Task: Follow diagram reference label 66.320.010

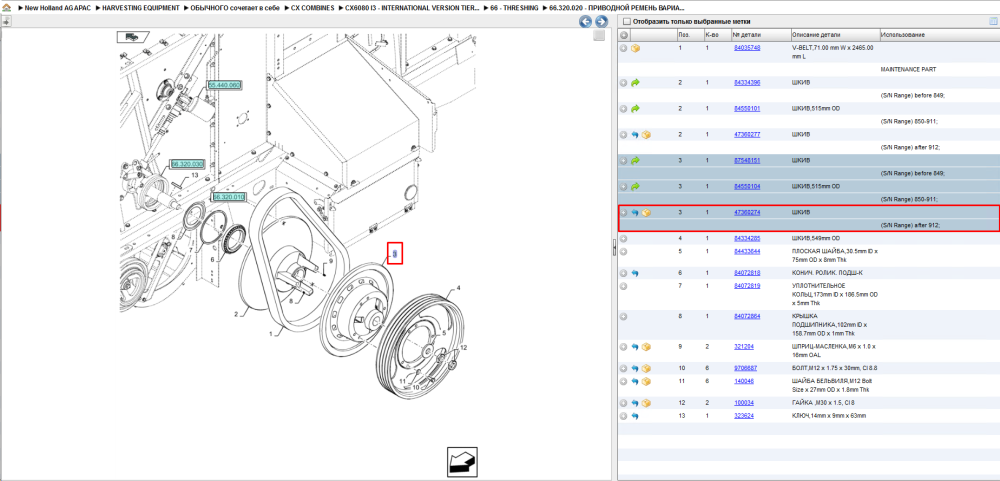Action: pyautogui.click(x=229, y=197)
